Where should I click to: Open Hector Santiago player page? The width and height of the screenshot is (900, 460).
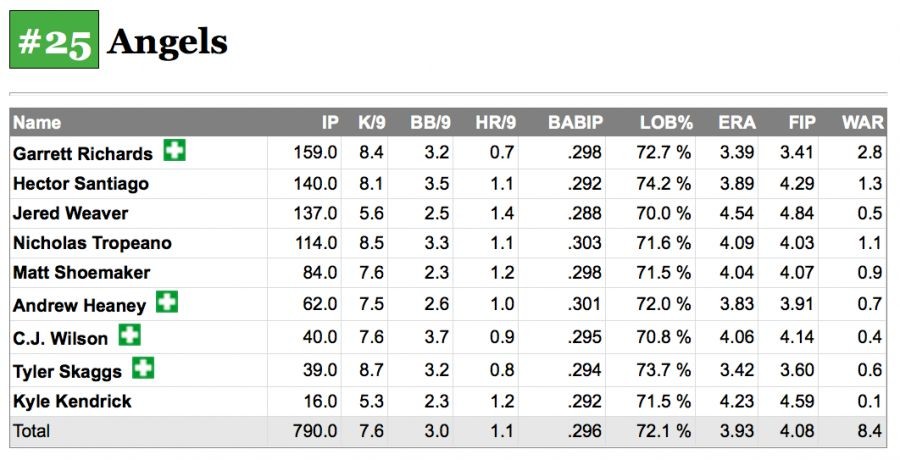[80, 184]
